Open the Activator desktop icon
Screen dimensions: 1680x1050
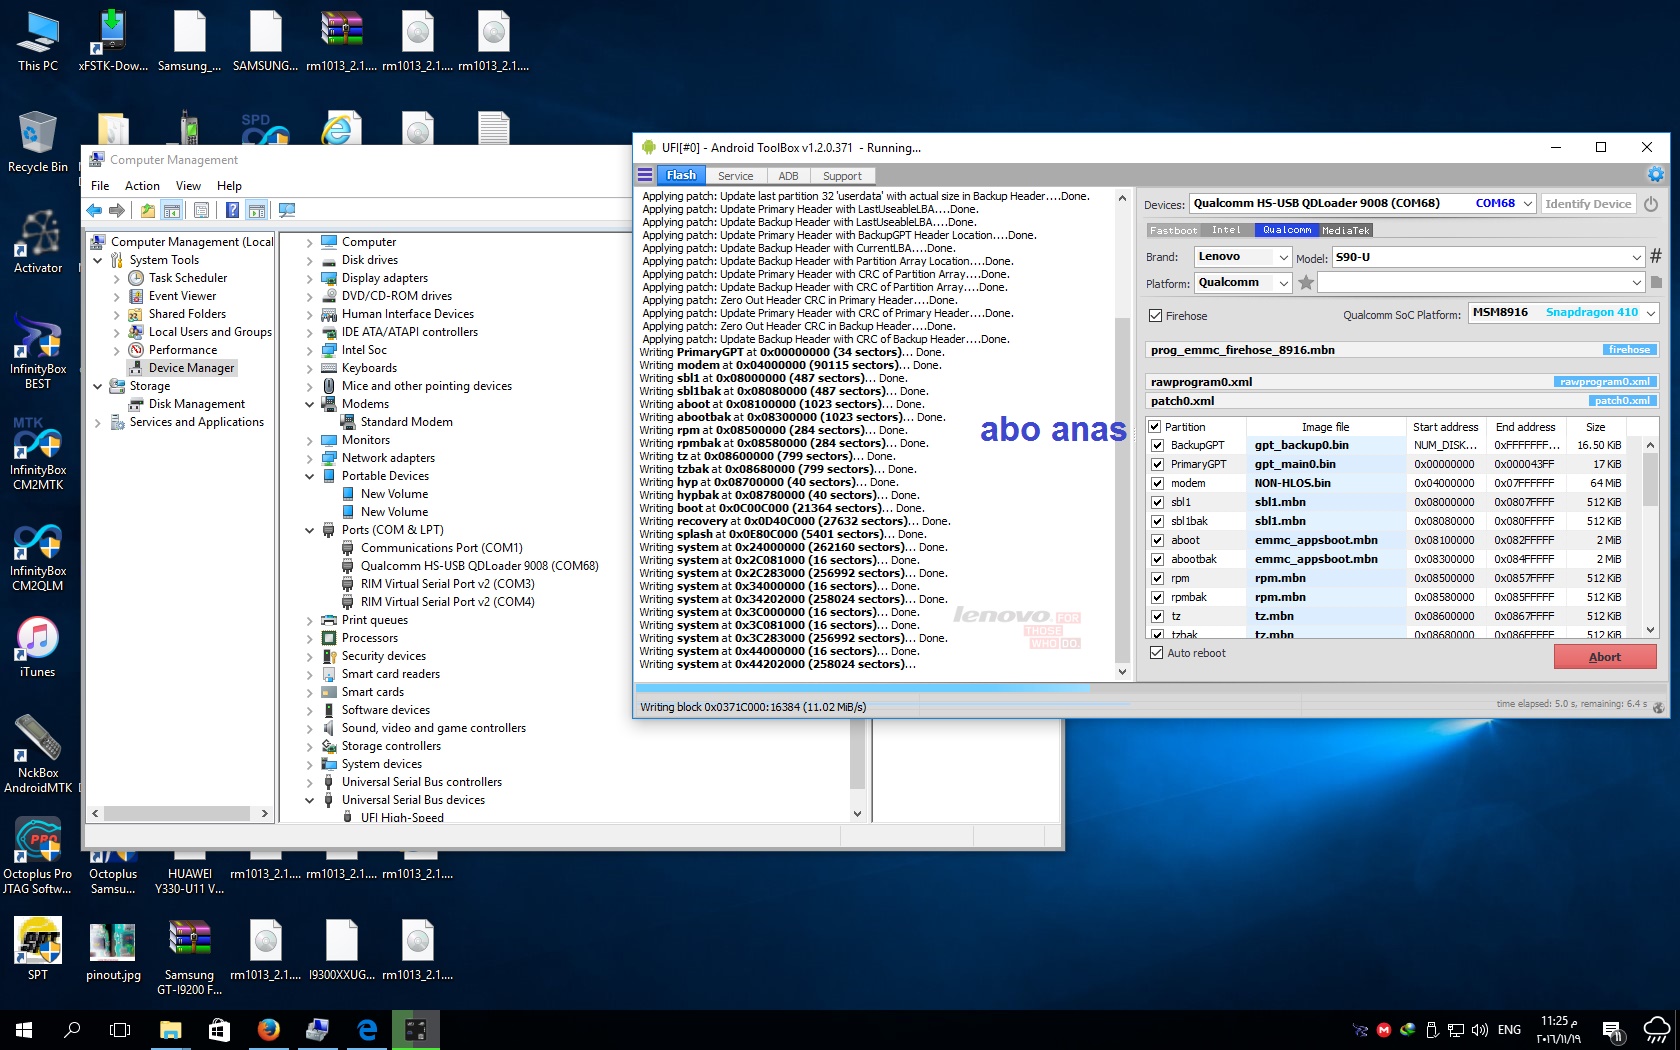coord(37,243)
